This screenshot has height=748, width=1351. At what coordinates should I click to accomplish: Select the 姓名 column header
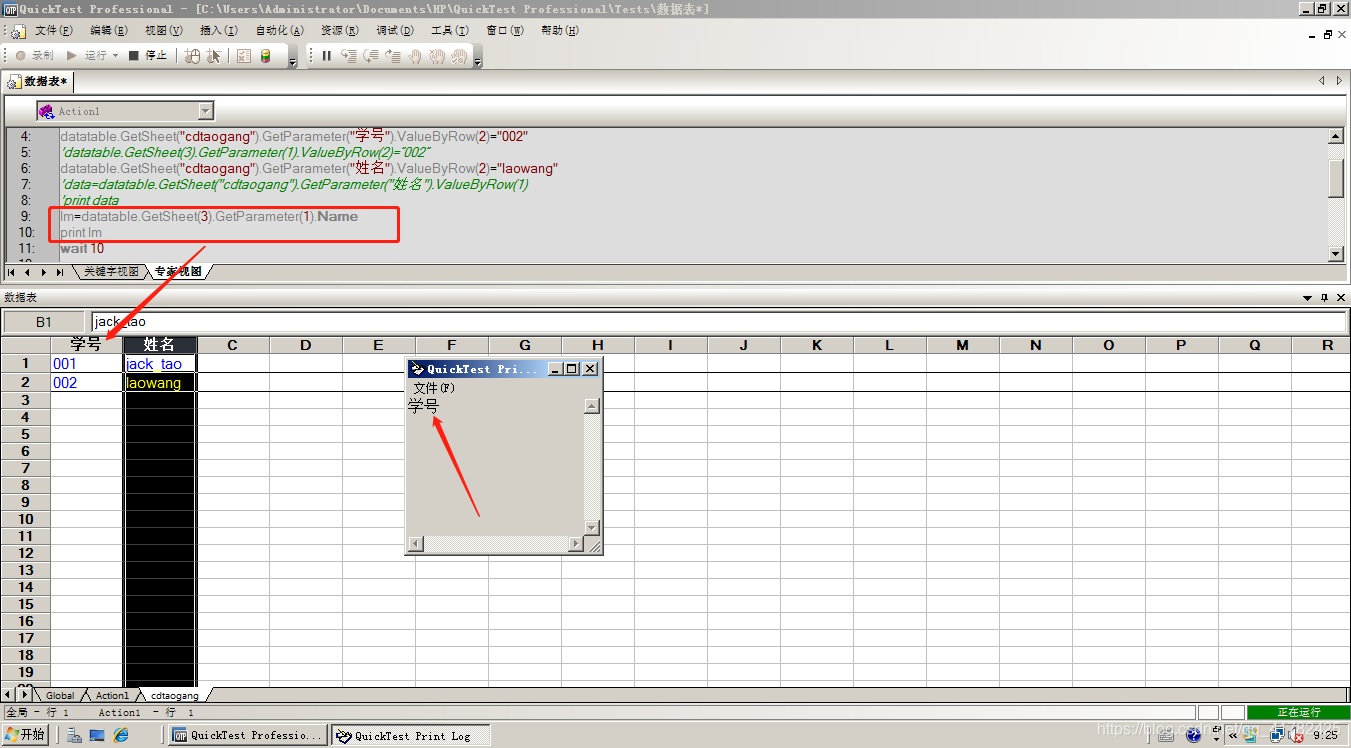click(160, 345)
